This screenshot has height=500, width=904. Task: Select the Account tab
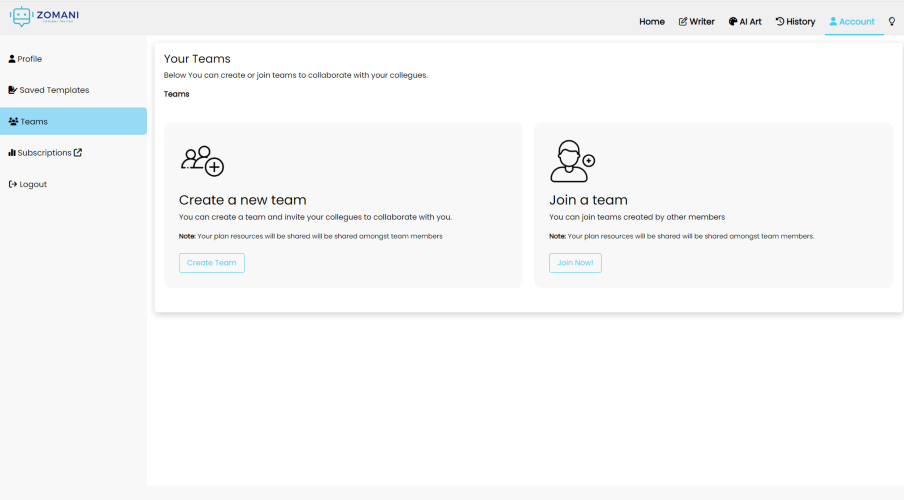pyautogui.click(x=852, y=21)
